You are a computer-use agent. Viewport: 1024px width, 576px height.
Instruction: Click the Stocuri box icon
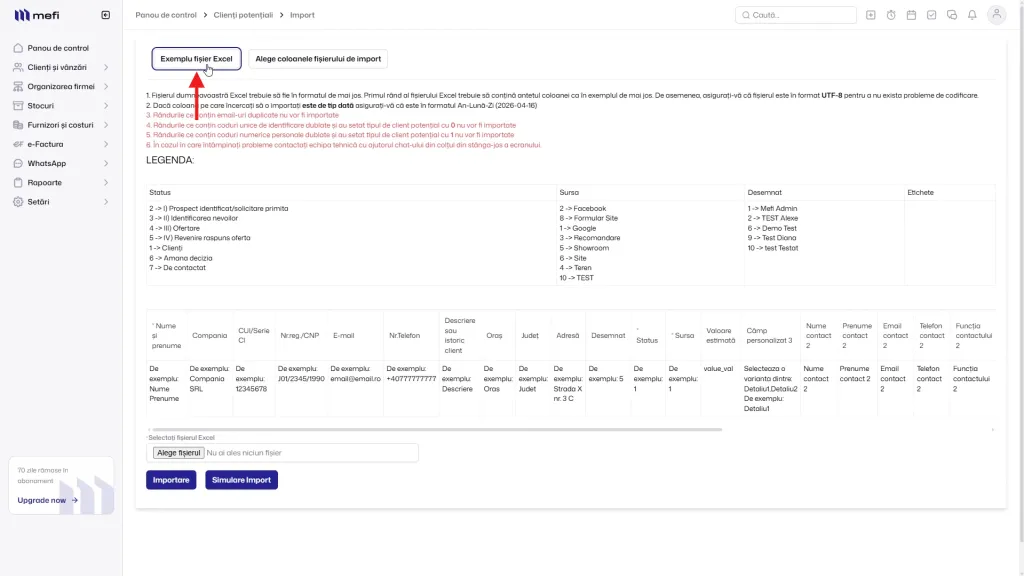click(x=18, y=106)
